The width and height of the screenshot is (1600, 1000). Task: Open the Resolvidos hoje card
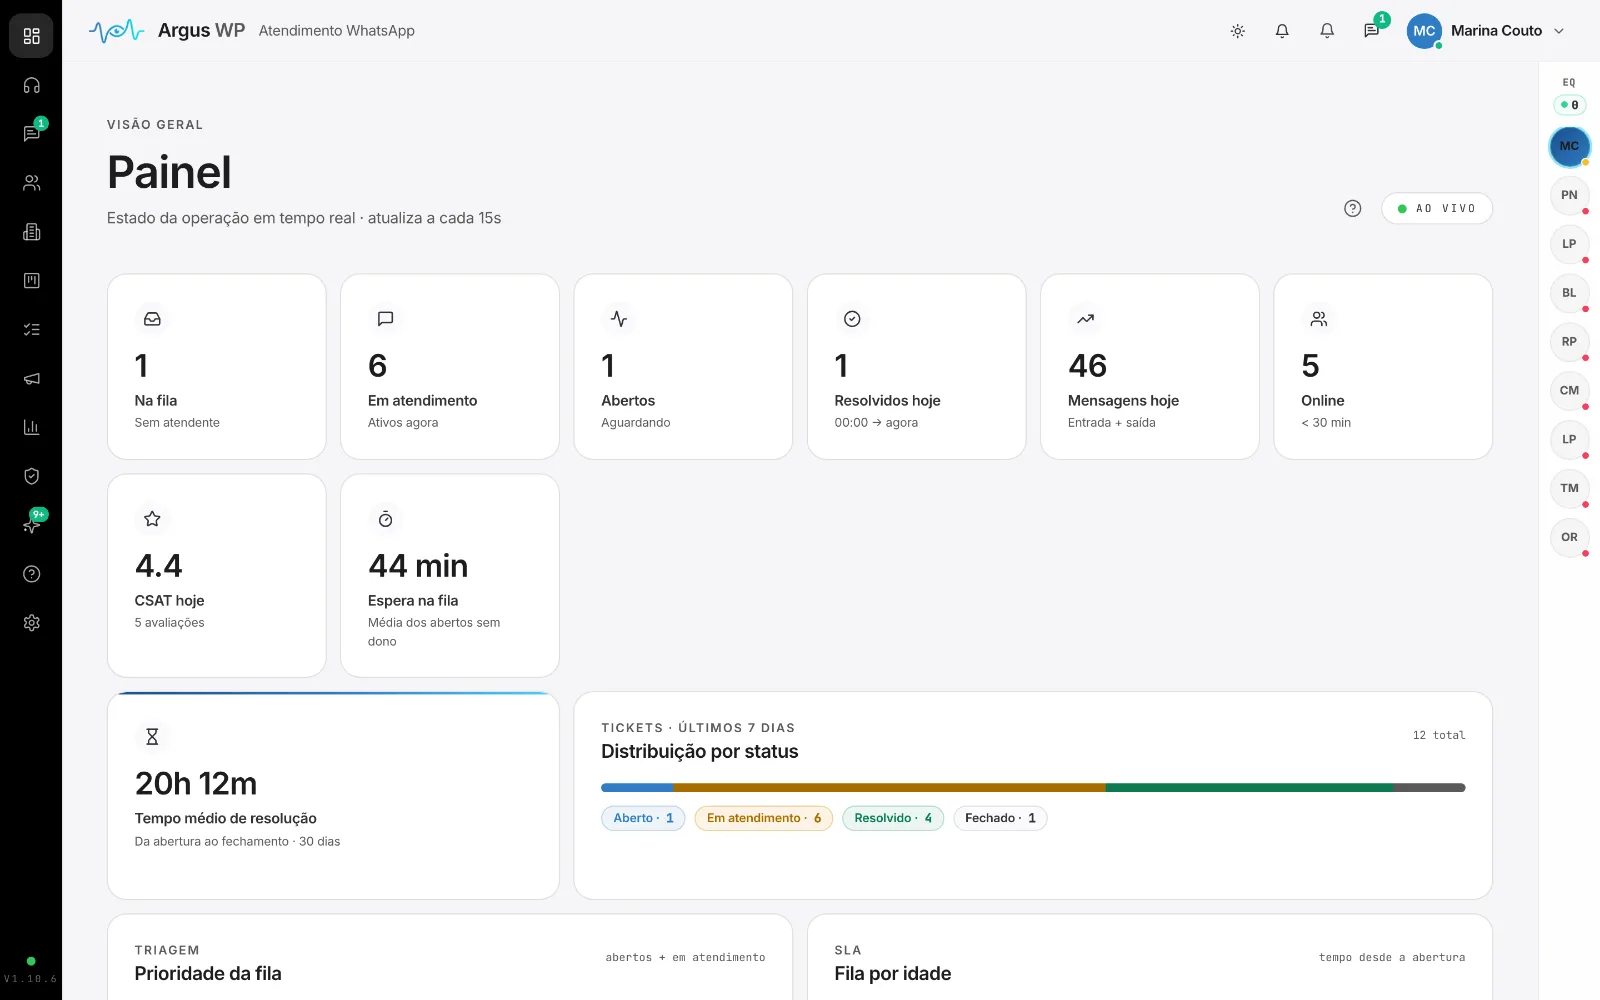[916, 367]
